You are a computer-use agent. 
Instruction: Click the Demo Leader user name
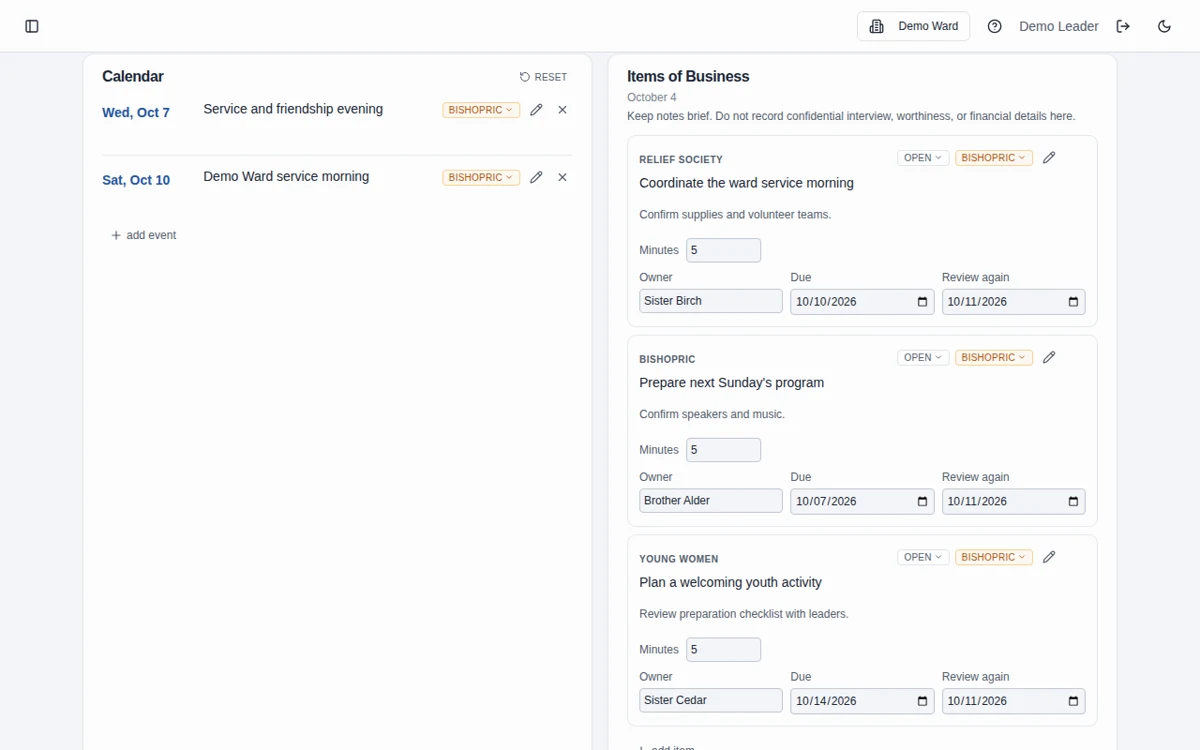1059,26
